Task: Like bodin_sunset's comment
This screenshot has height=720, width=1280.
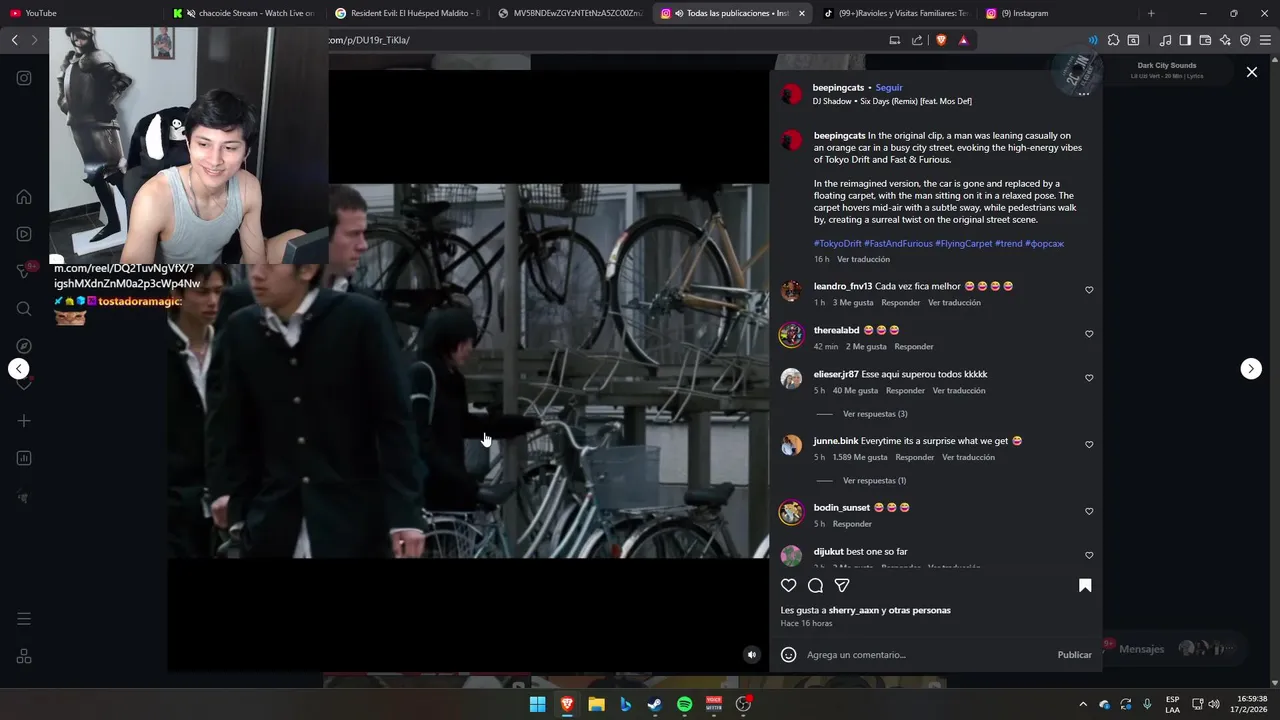Action: 1089,511
